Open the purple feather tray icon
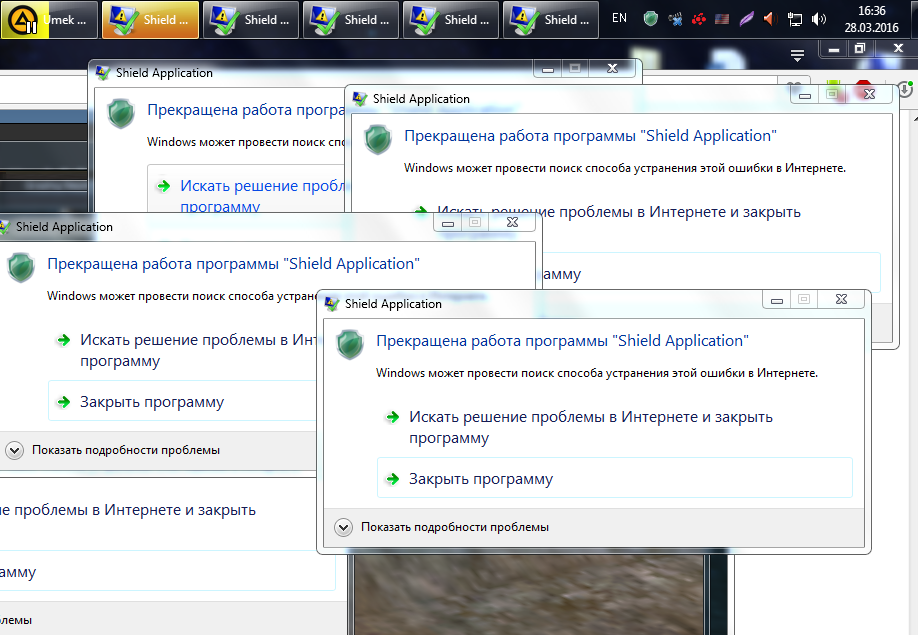918x635 pixels. (x=746, y=19)
